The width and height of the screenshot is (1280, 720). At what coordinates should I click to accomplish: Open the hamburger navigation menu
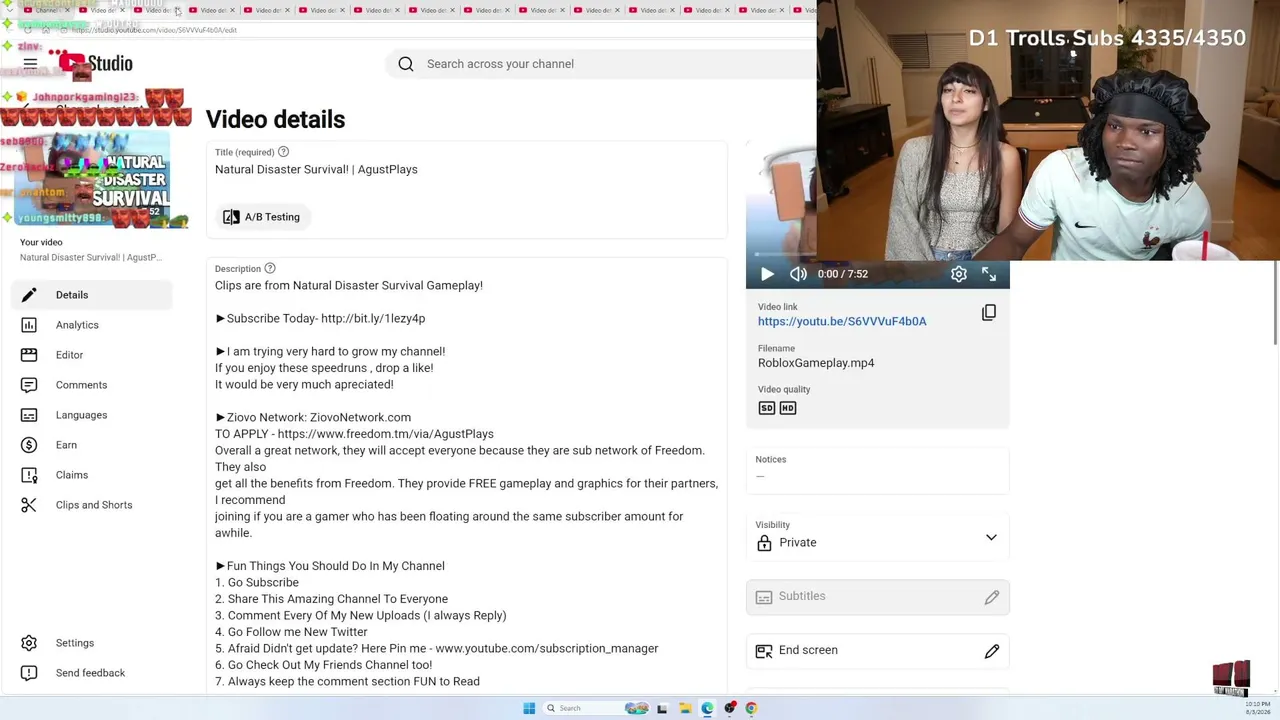(x=30, y=64)
